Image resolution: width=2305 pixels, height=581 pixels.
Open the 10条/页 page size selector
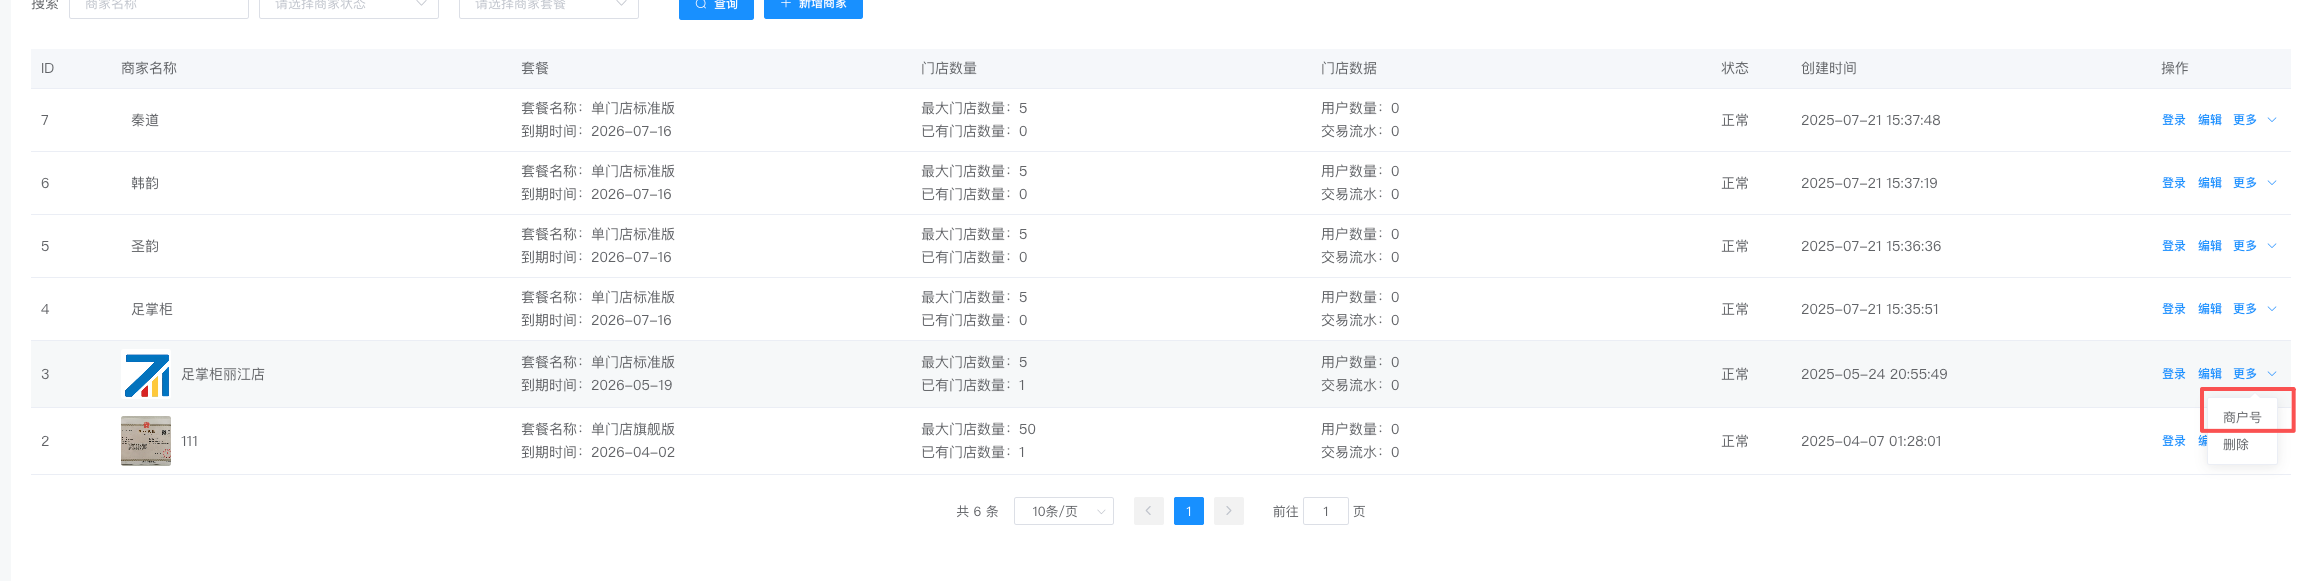click(x=1063, y=511)
